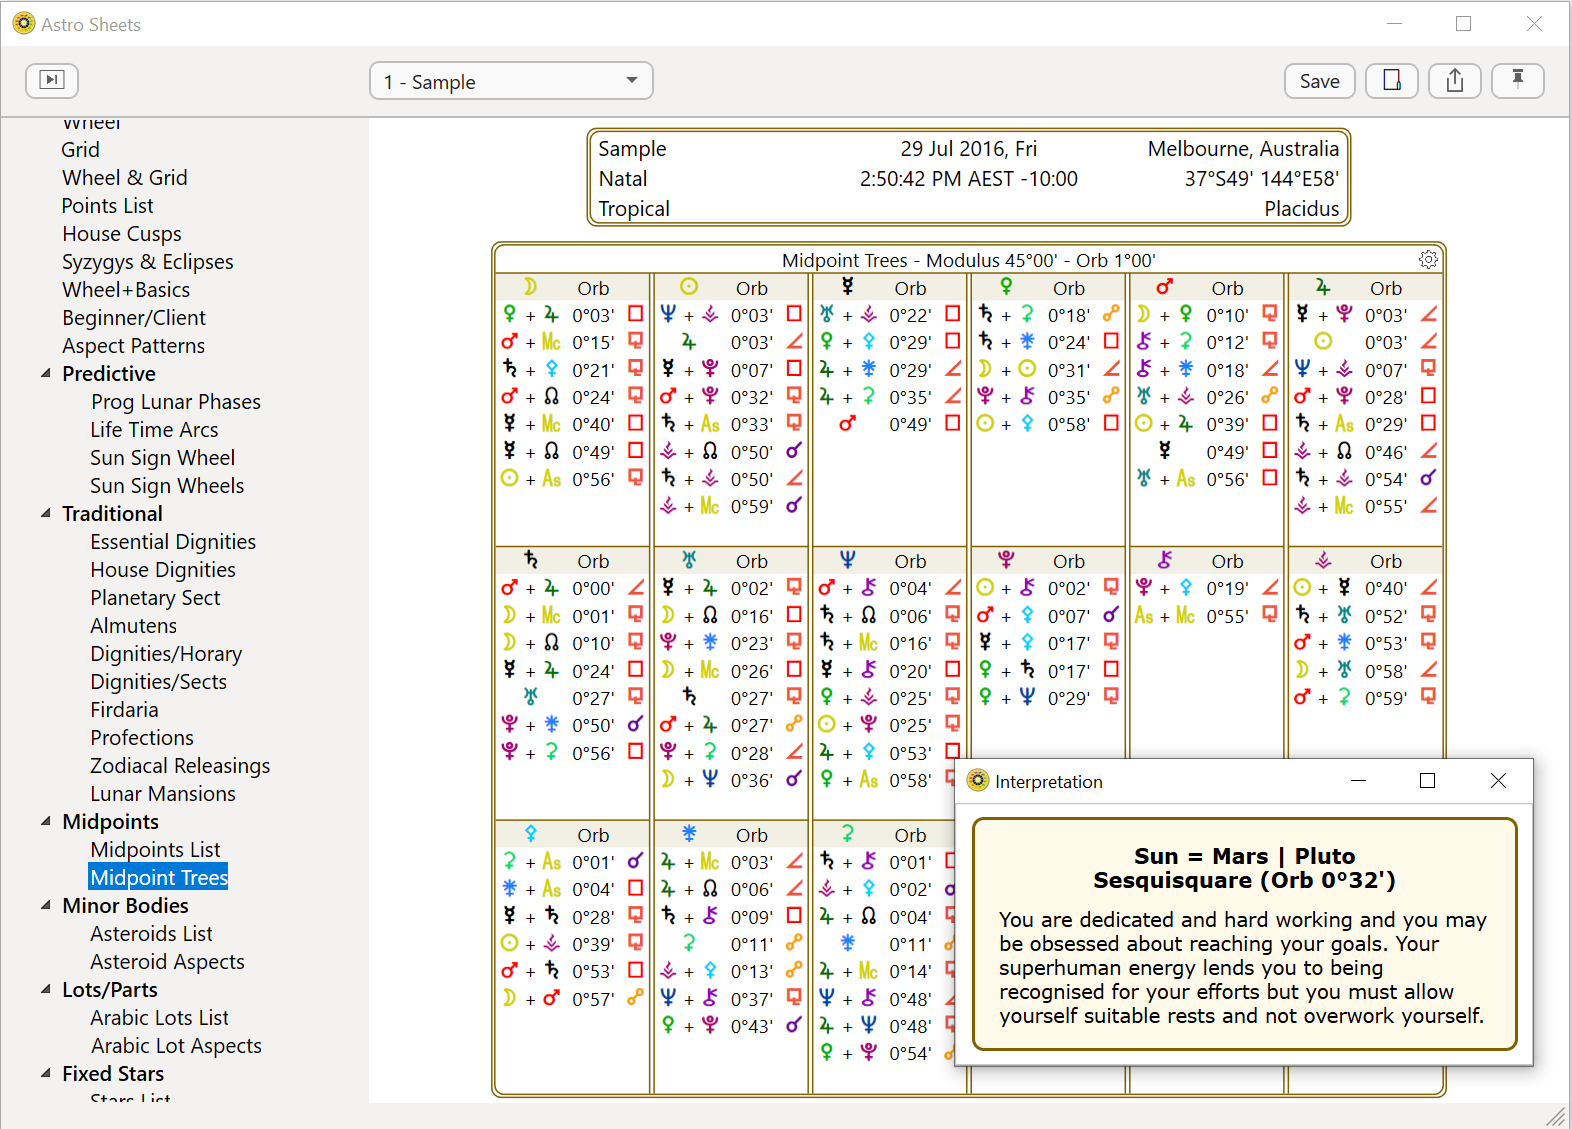Select Prog Lunar Phases
1572x1129 pixels.
[176, 402]
